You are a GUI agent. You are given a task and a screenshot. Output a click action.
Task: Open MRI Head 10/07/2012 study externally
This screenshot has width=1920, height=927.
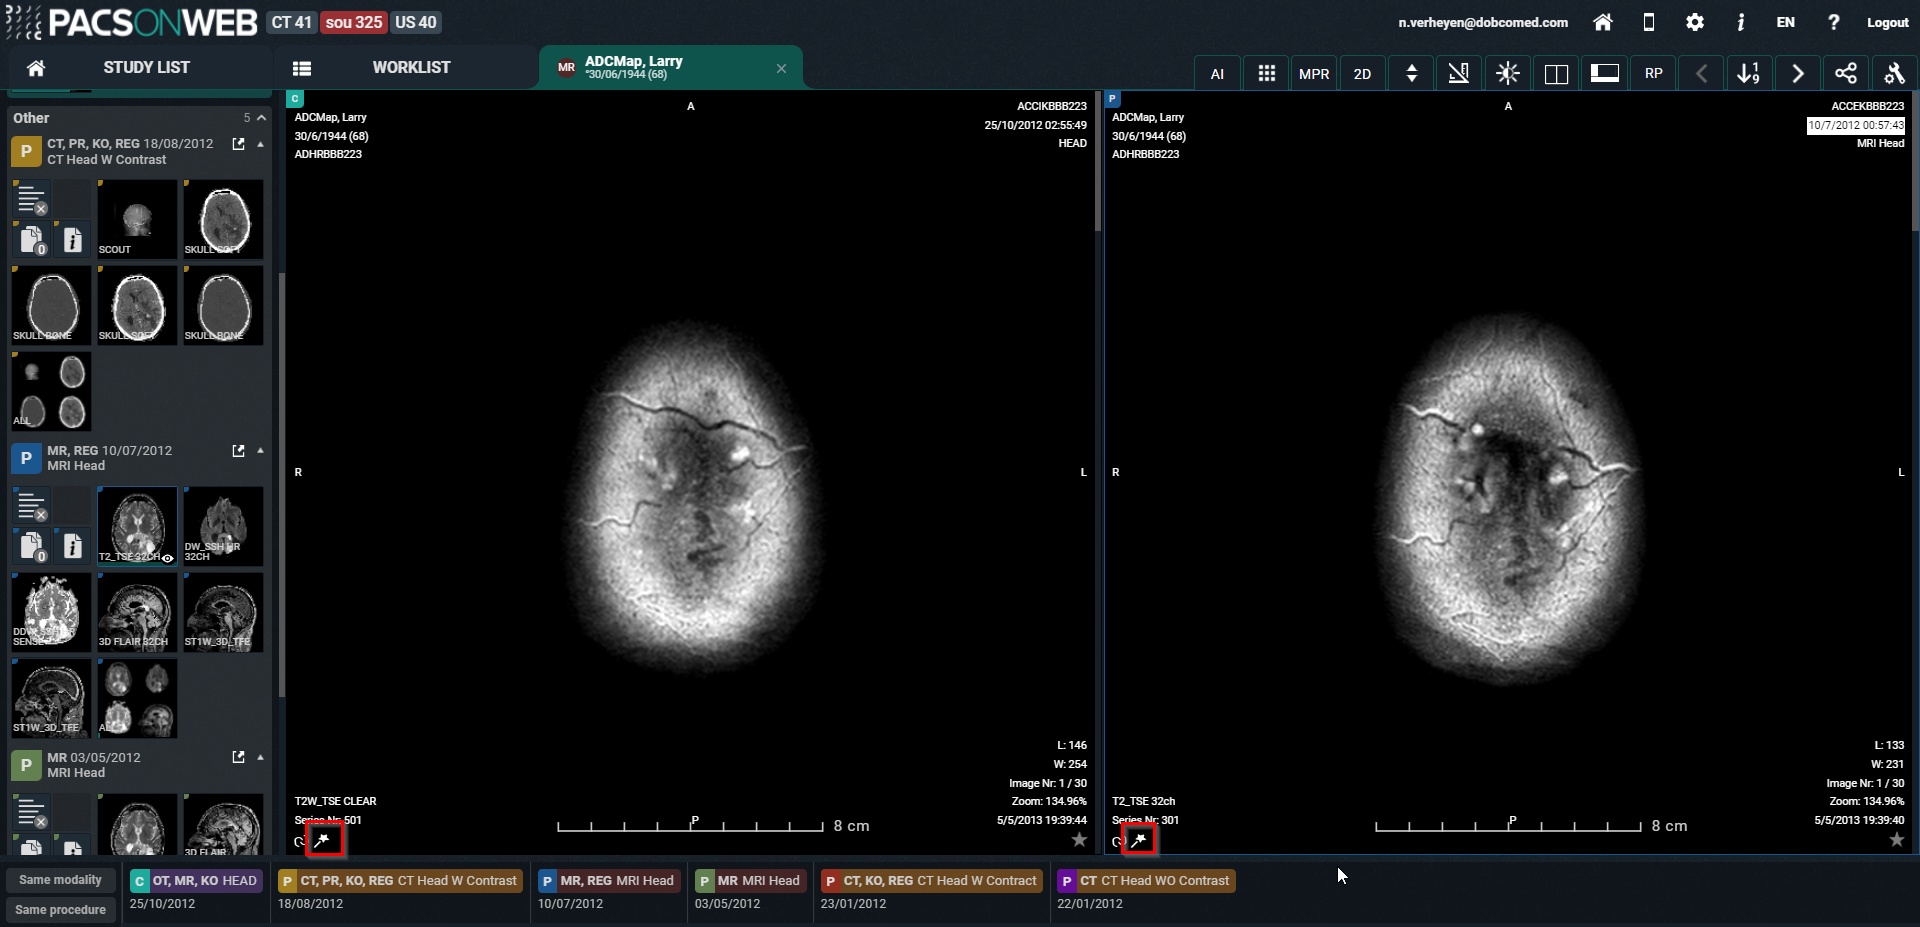238,451
